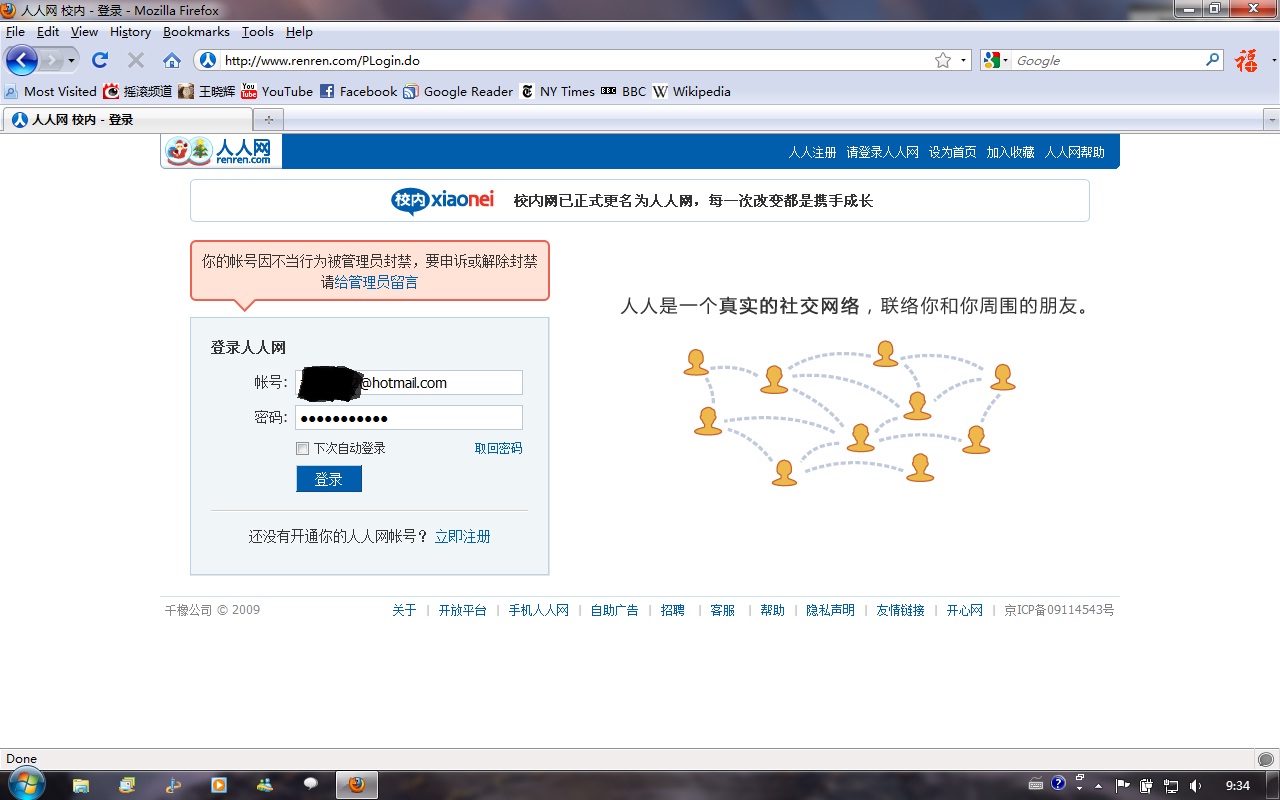
Task: Open the URL bar history dropdown
Action: pyautogui.click(x=964, y=60)
